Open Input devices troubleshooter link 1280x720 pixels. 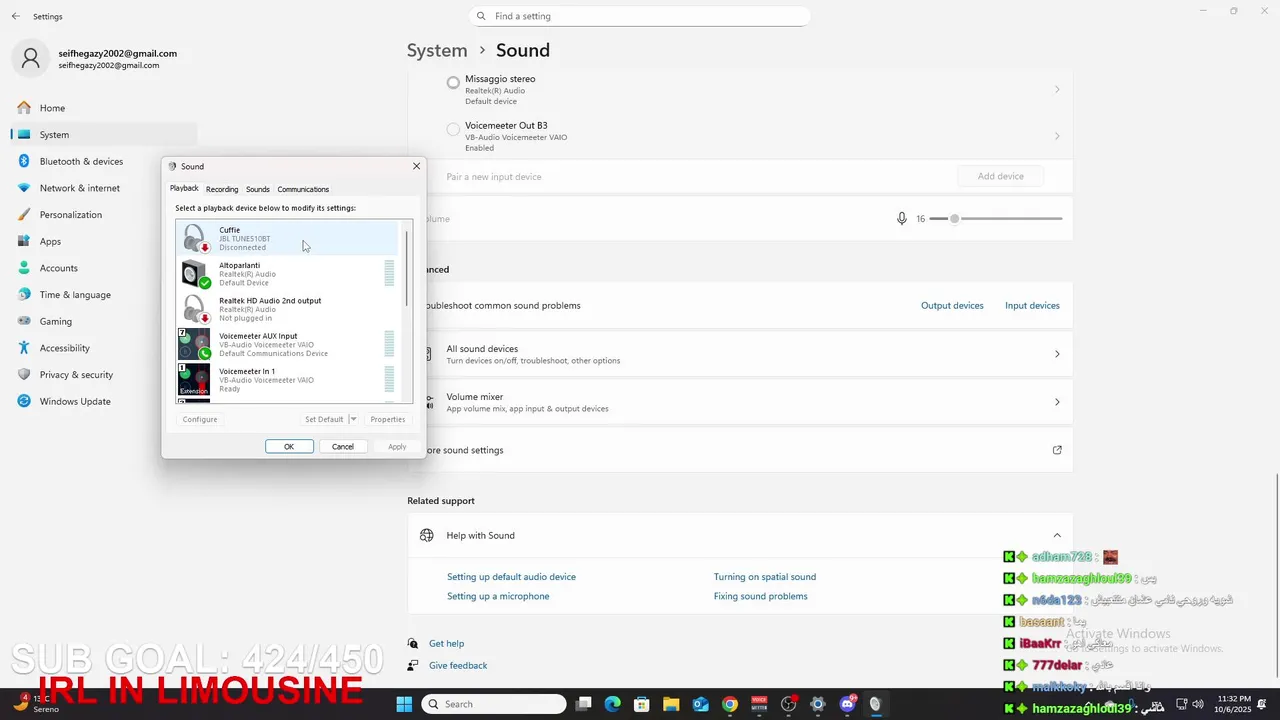click(1032, 306)
